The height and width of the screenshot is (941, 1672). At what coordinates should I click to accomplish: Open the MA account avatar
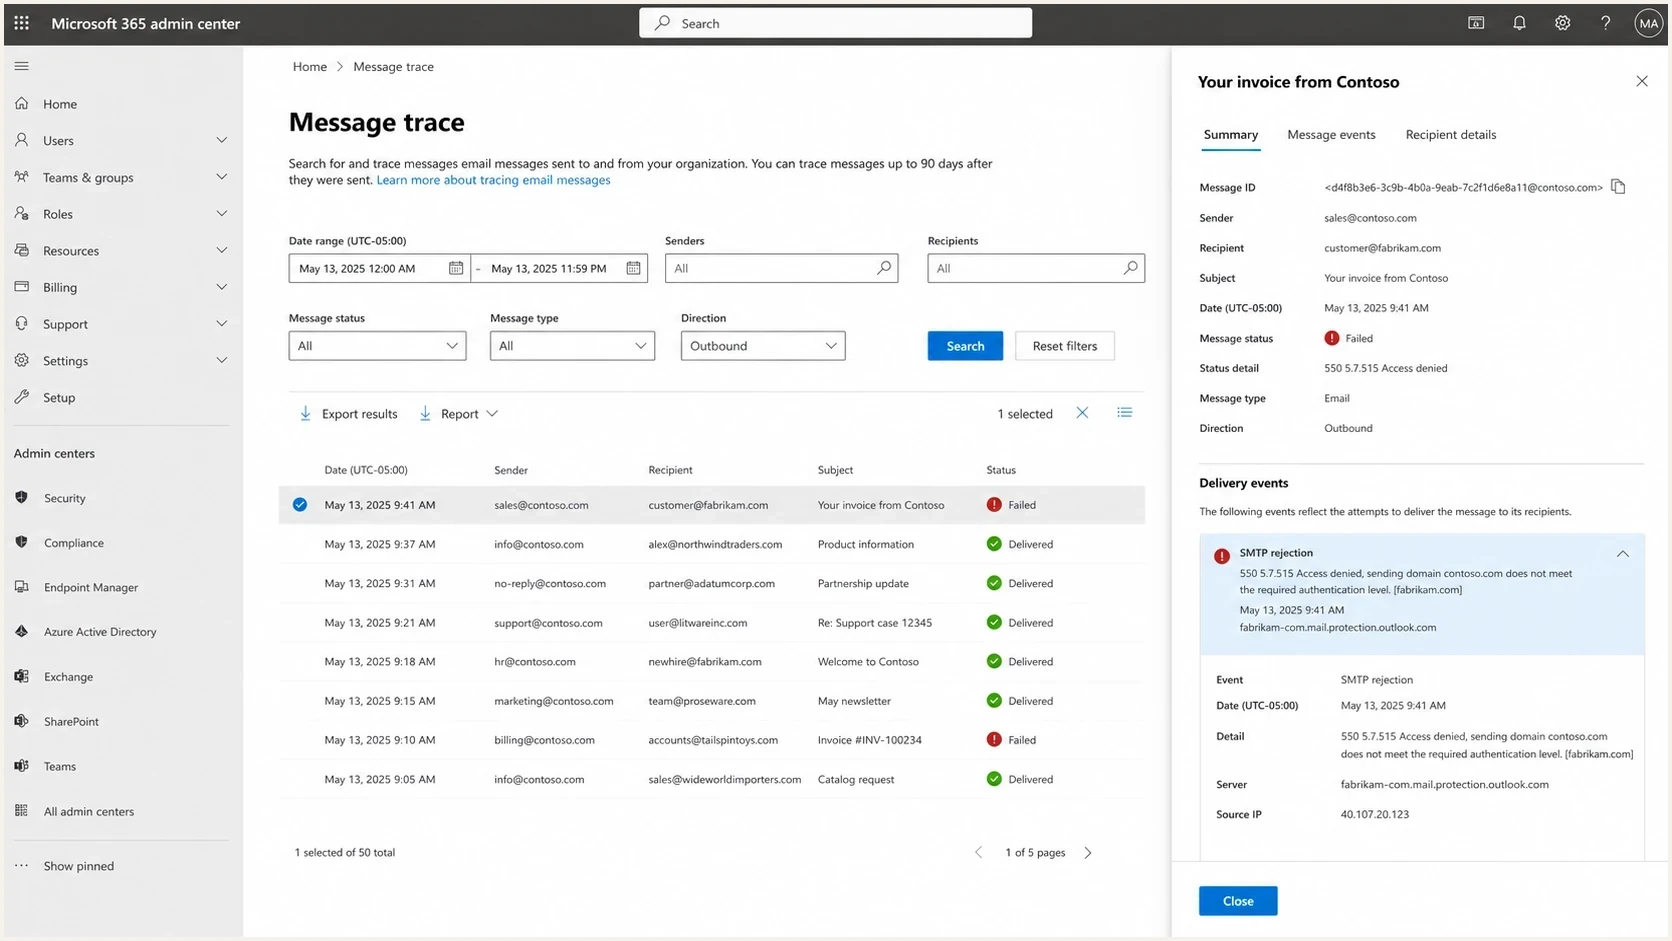[x=1648, y=23]
